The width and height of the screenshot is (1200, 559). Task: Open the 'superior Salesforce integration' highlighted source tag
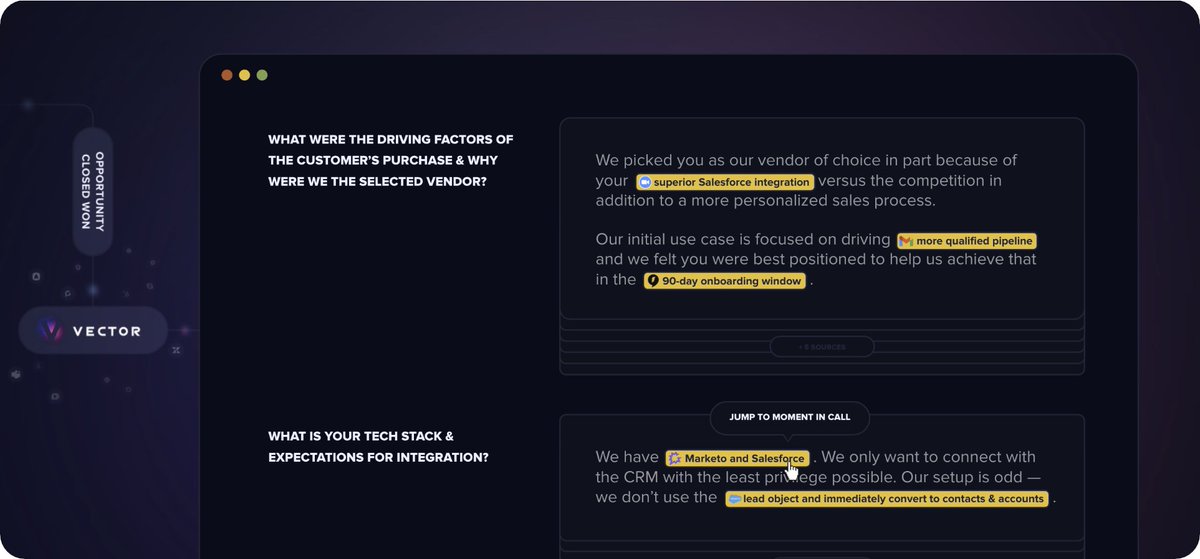(725, 182)
